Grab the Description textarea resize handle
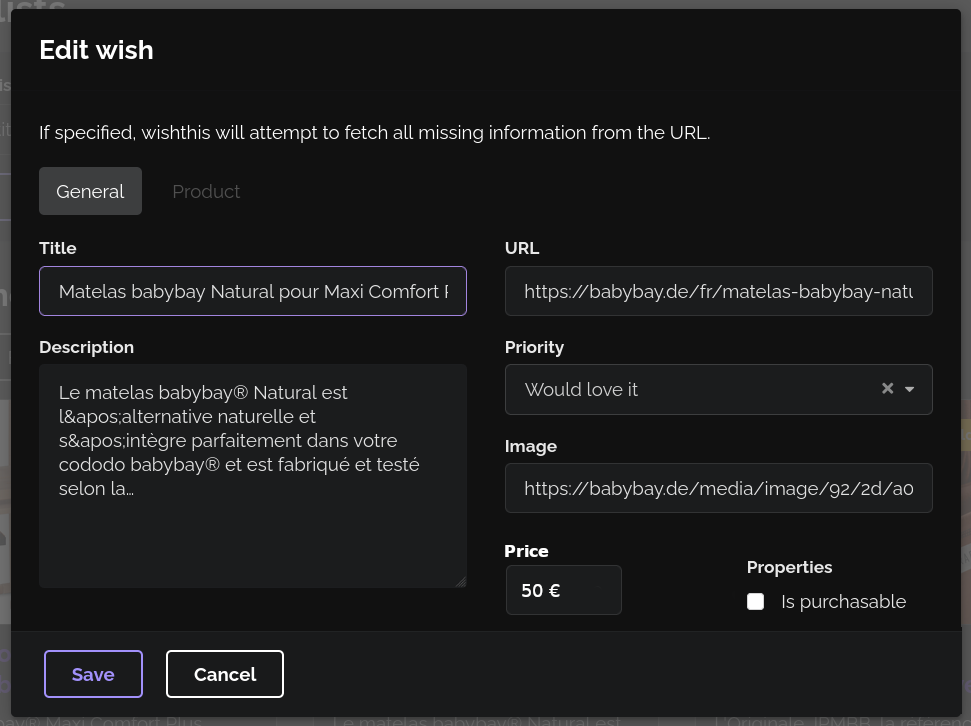971x726 pixels. point(460,581)
